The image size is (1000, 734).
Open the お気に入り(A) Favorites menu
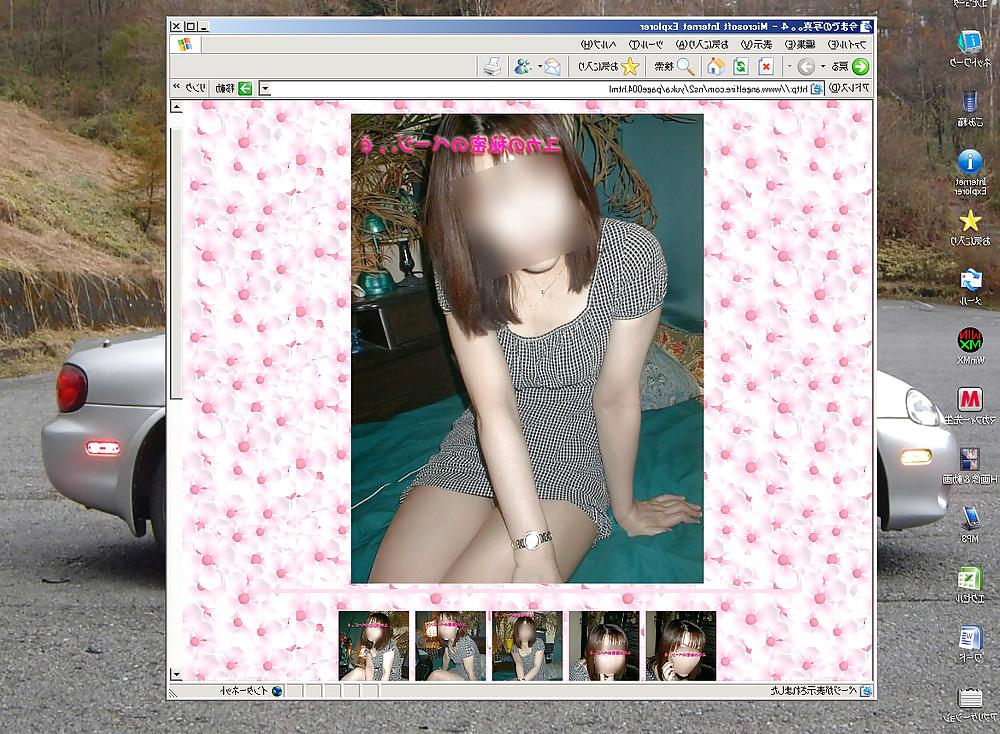702,45
